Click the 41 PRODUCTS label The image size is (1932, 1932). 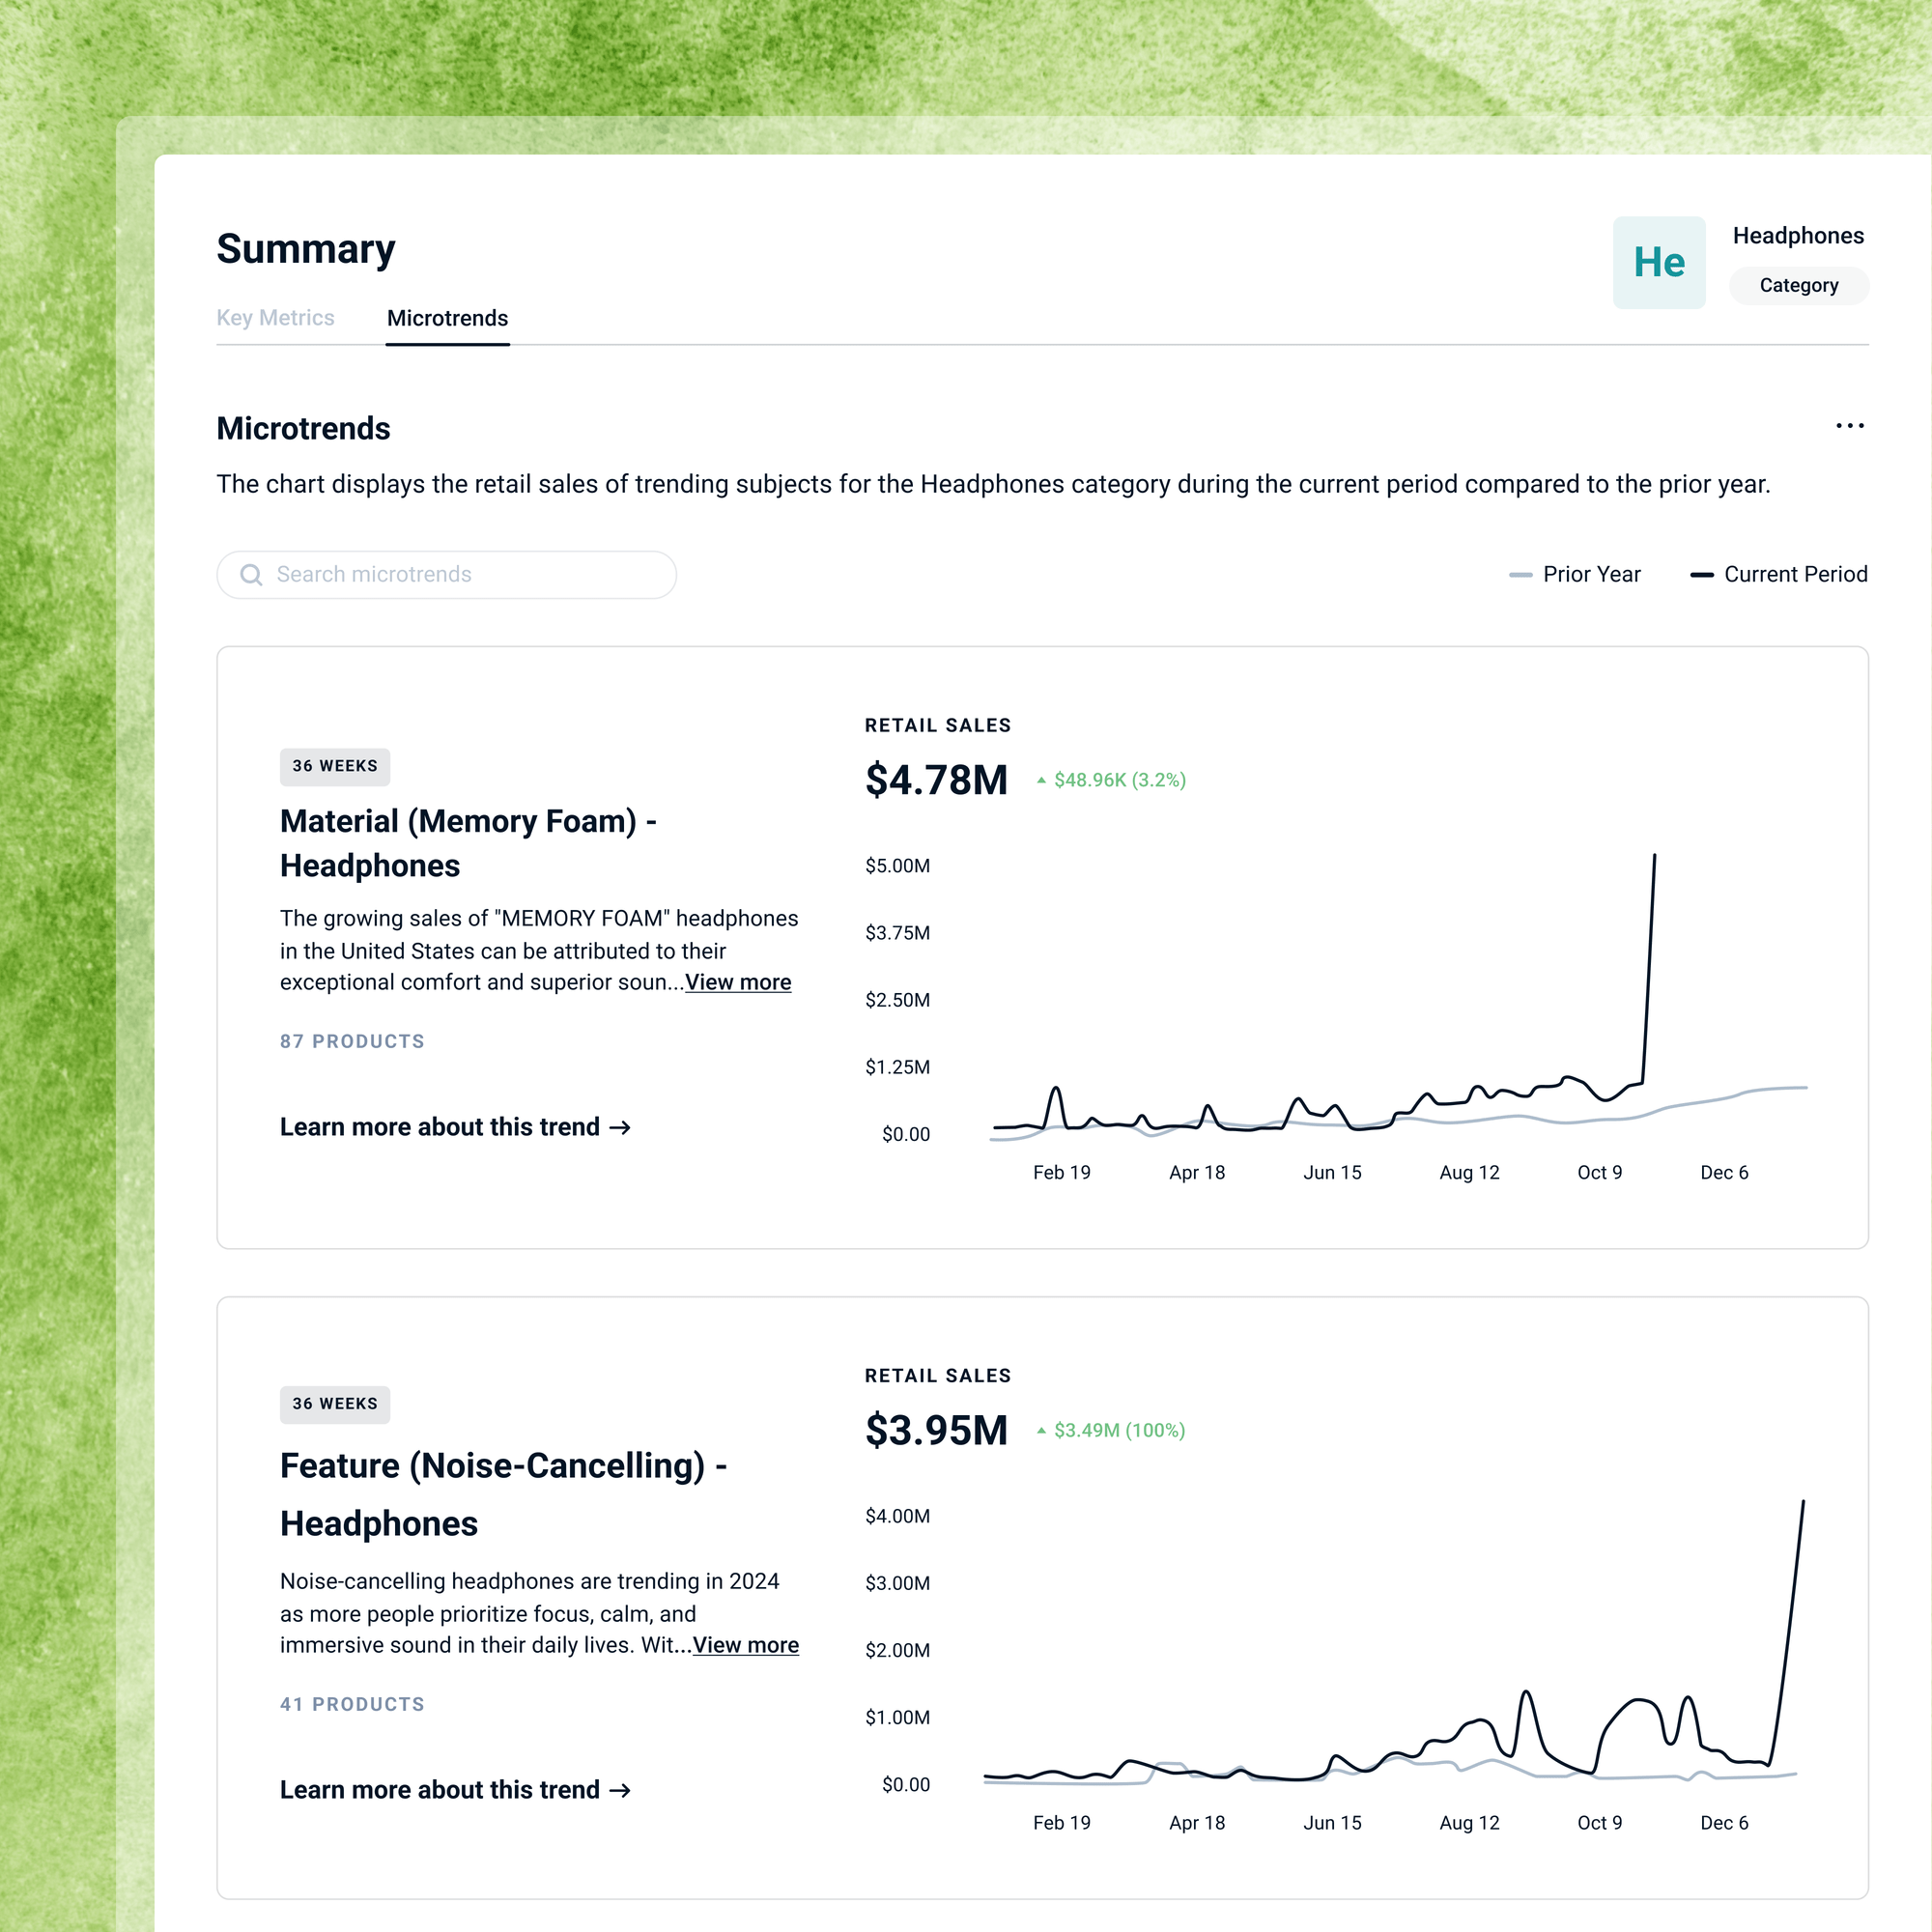(352, 1704)
